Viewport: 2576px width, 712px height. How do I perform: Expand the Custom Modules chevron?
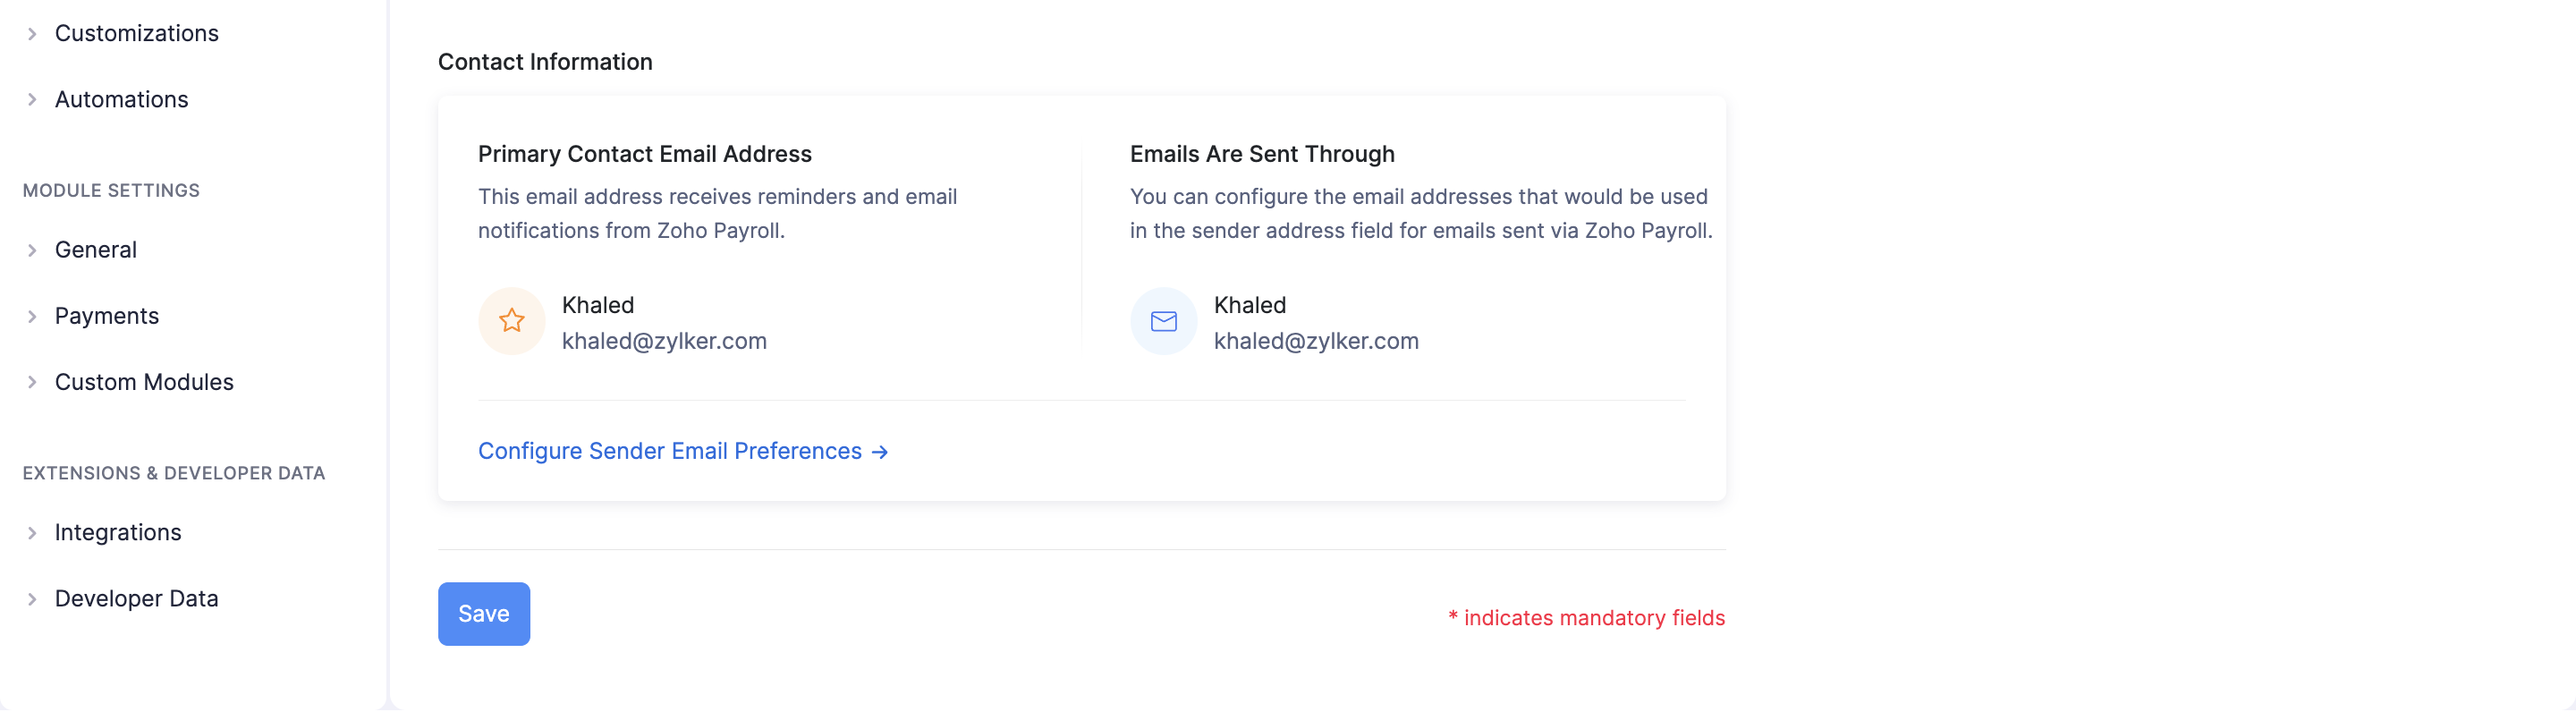32,382
